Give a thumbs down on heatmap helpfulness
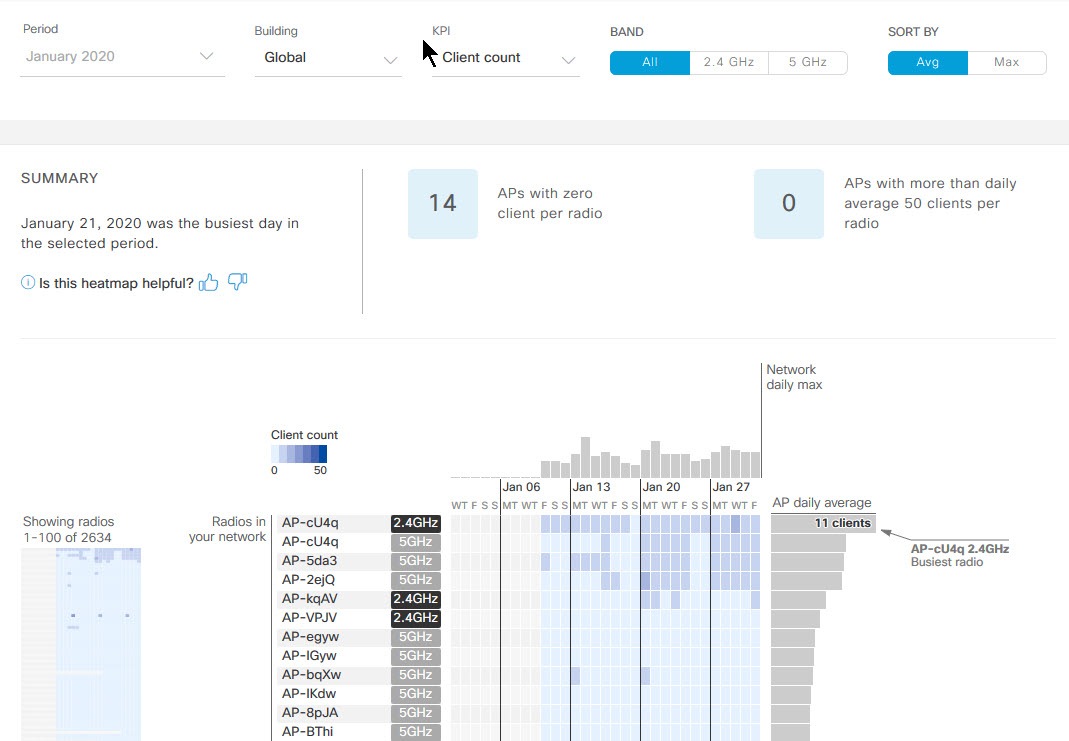Screen dimensions: 1069x741 coord(237,283)
